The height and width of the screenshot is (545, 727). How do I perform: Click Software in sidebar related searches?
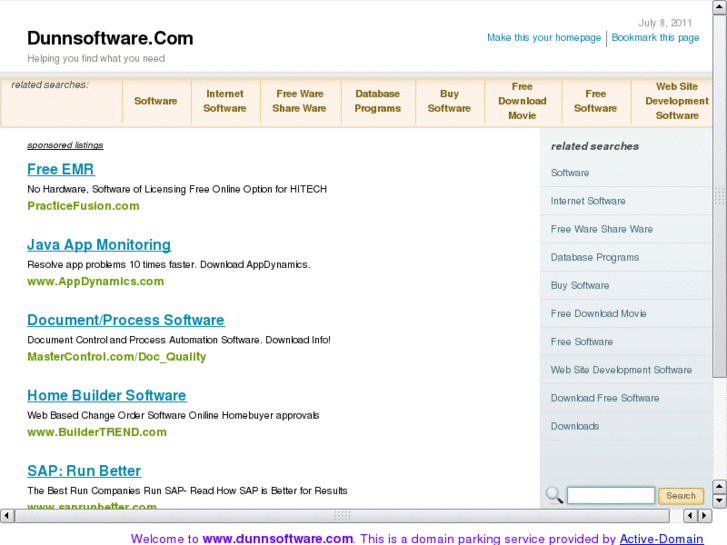coord(570,173)
